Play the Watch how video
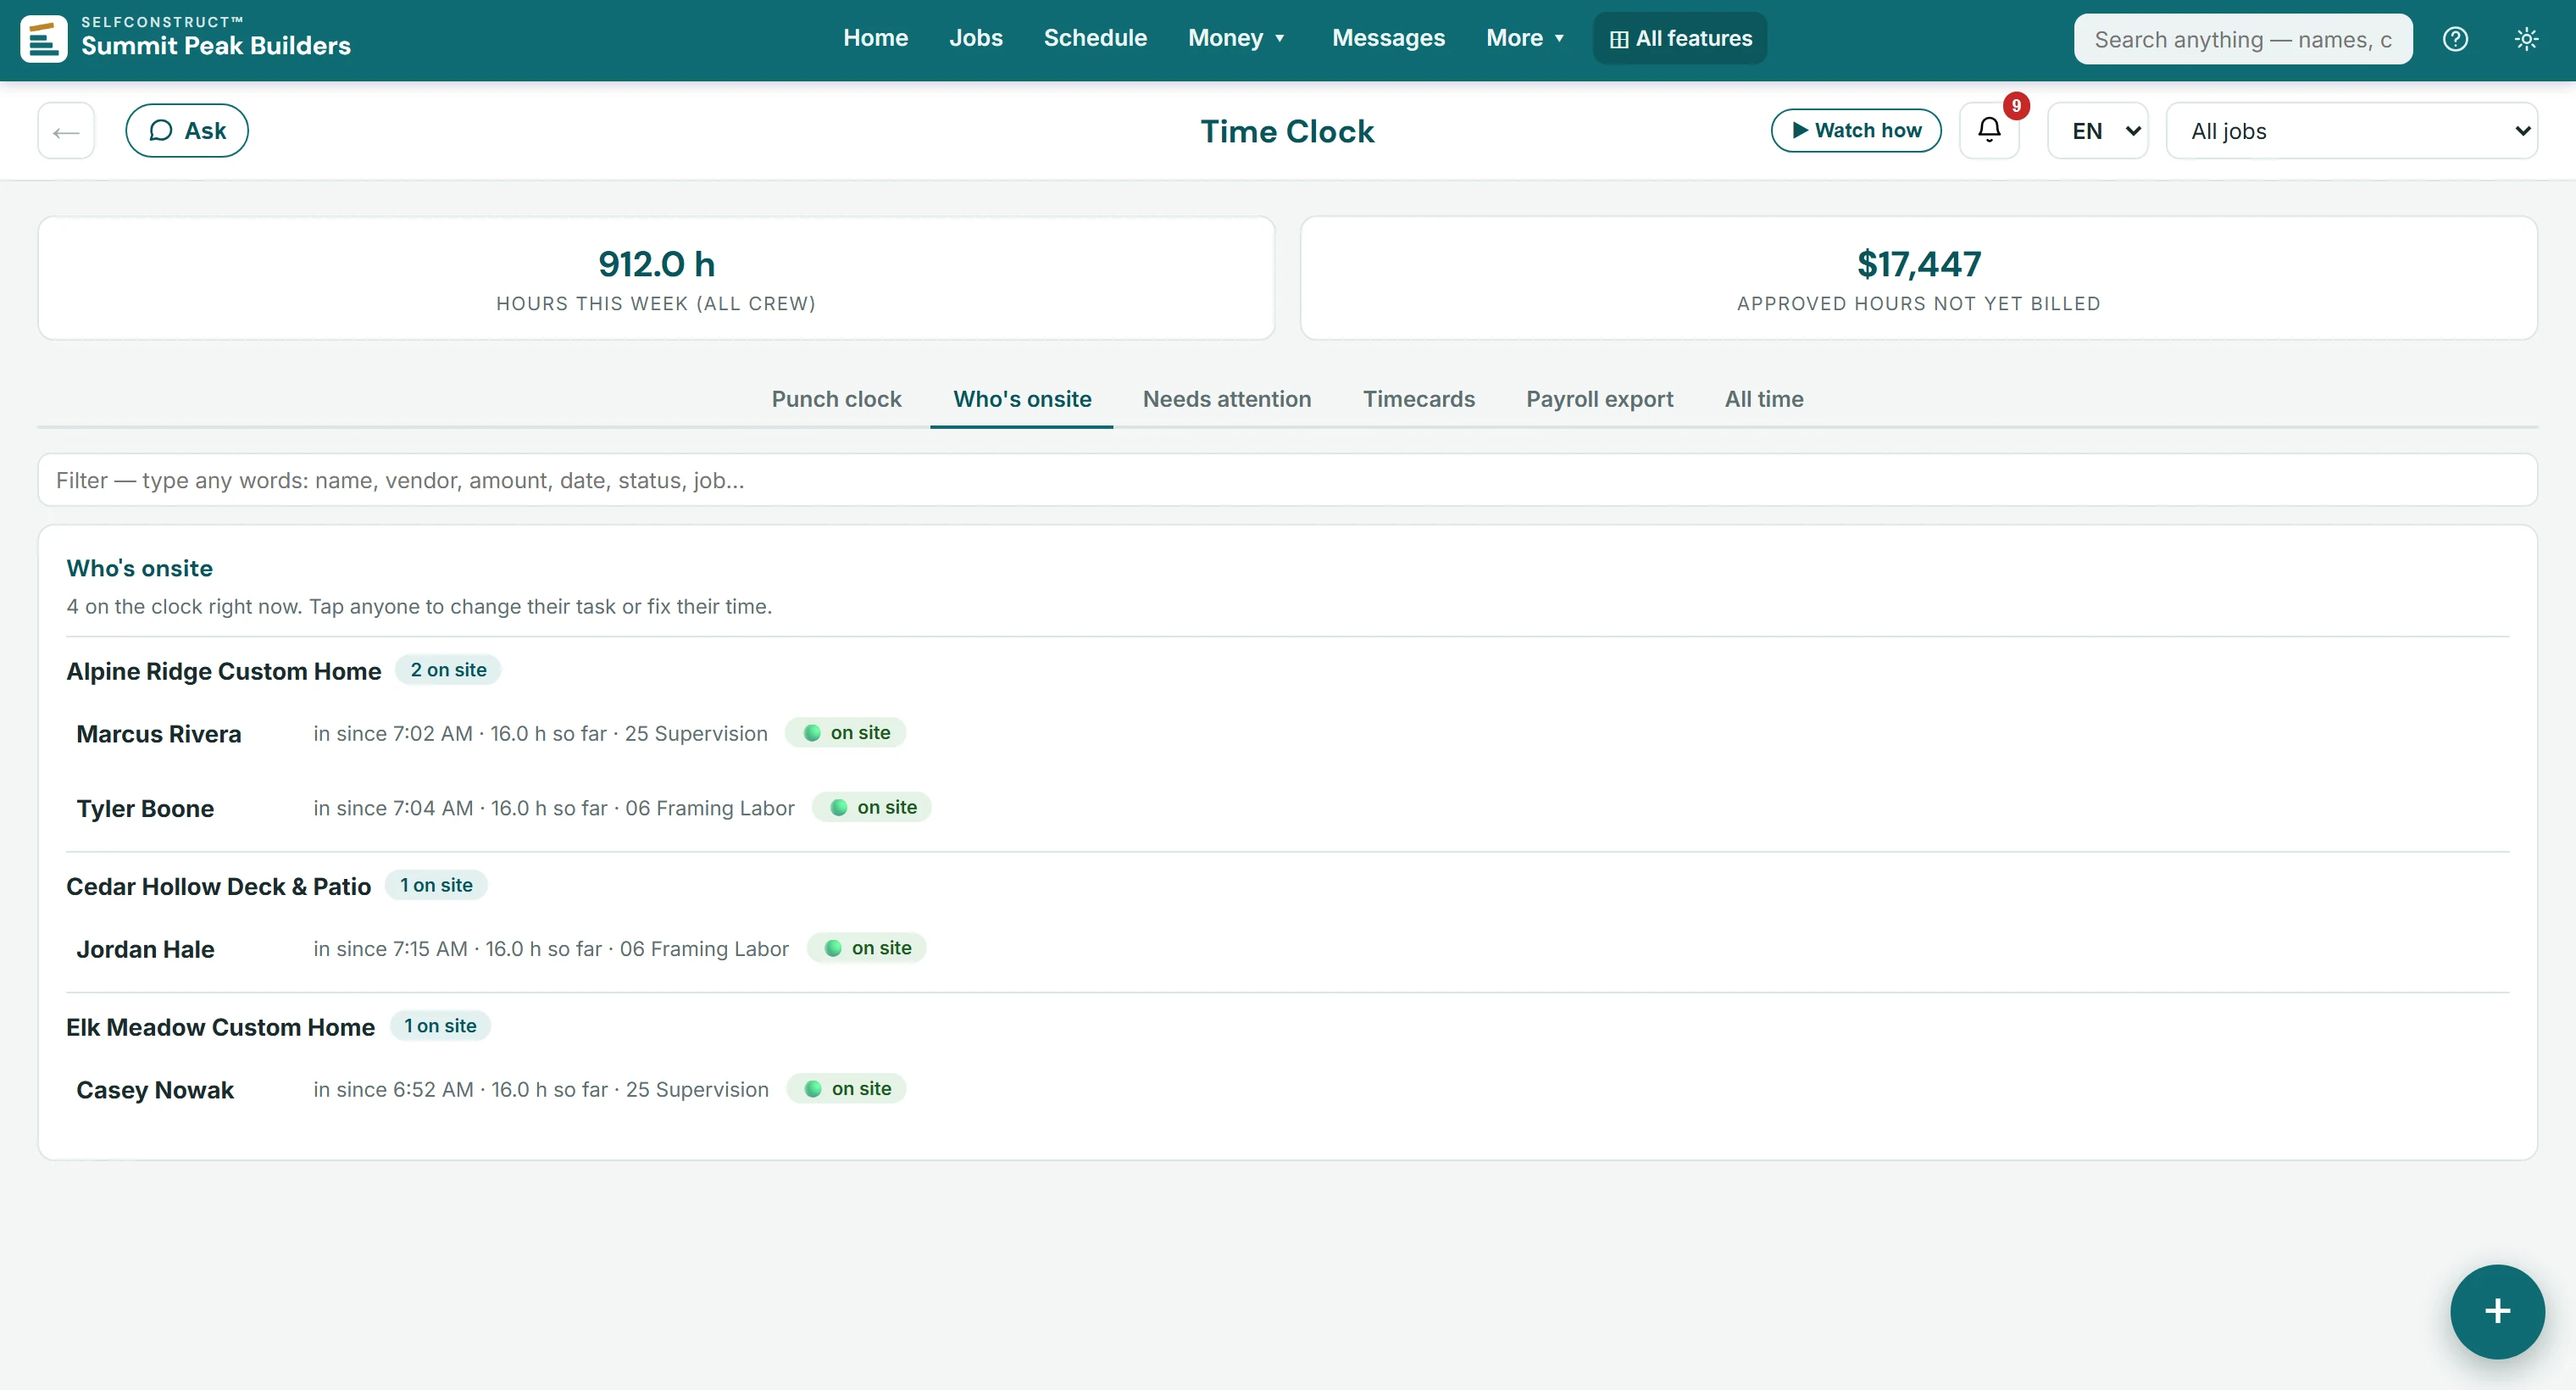The image size is (2576, 1390). coord(1856,130)
